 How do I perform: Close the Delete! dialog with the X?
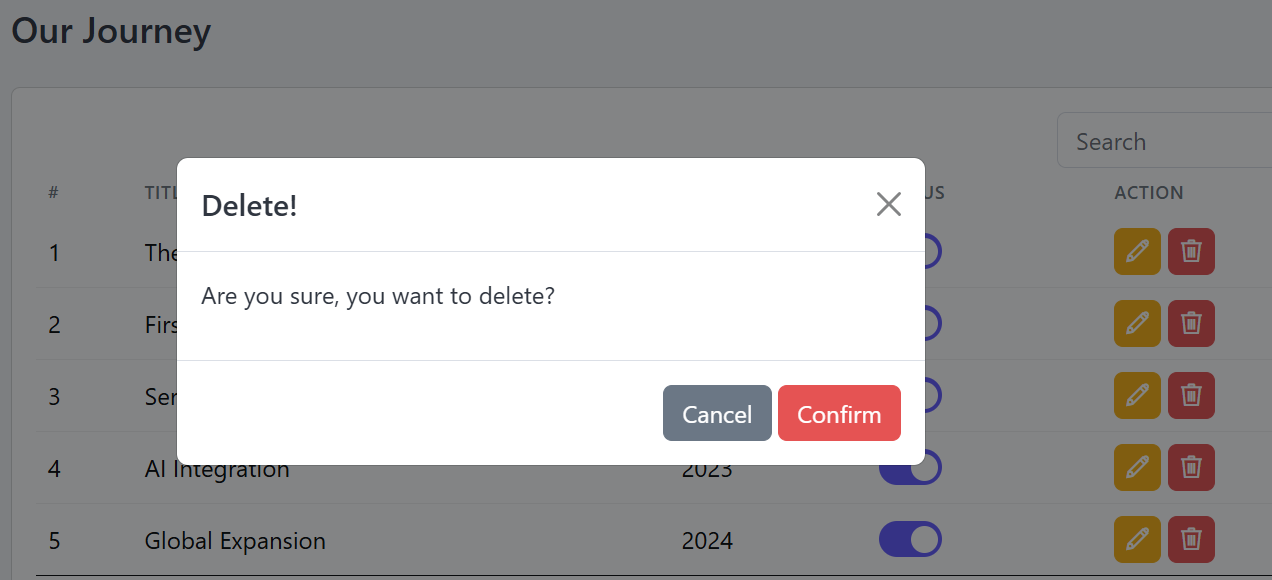(x=889, y=204)
